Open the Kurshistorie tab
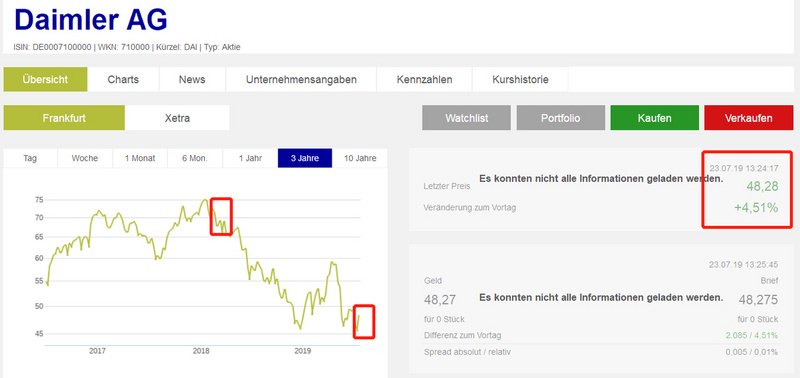Screen dimensions: 800x378 click(520, 80)
